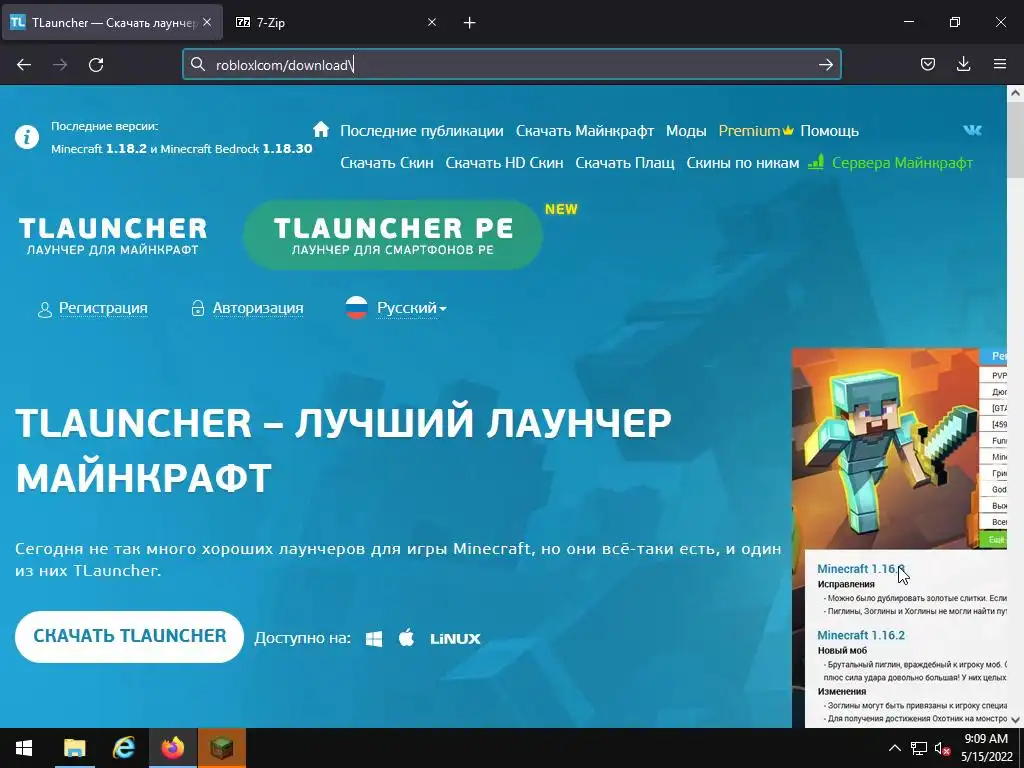Viewport: 1024px width, 768px height.
Task: Click the scrollbar down arrow
Action: pyautogui.click(x=1015, y=720)
